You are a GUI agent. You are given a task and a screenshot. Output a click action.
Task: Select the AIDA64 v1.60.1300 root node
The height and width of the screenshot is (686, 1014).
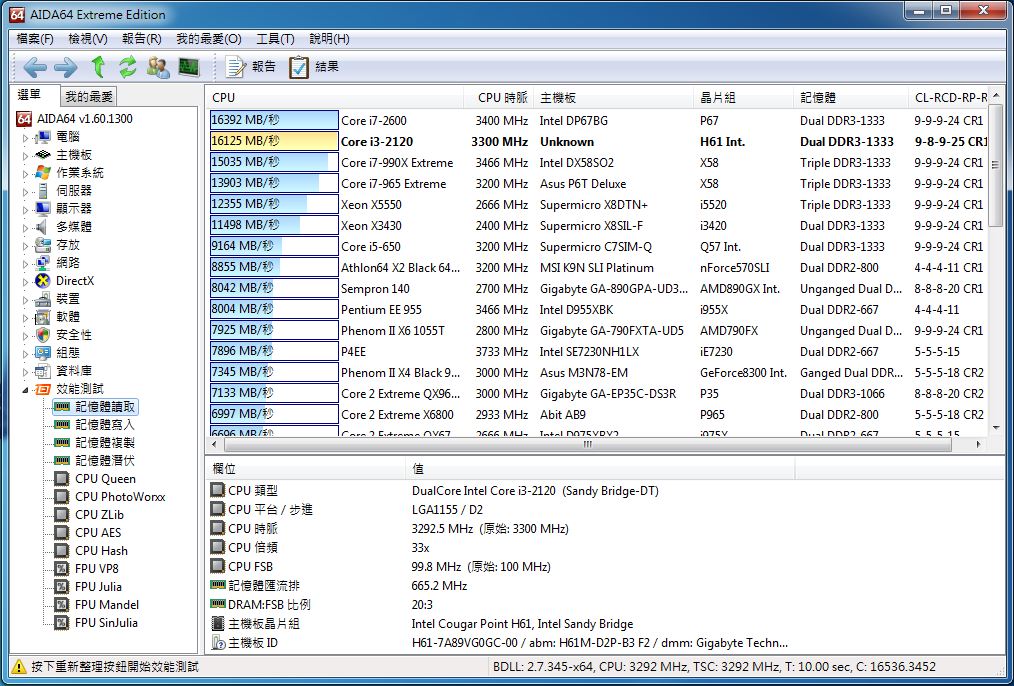84,119
